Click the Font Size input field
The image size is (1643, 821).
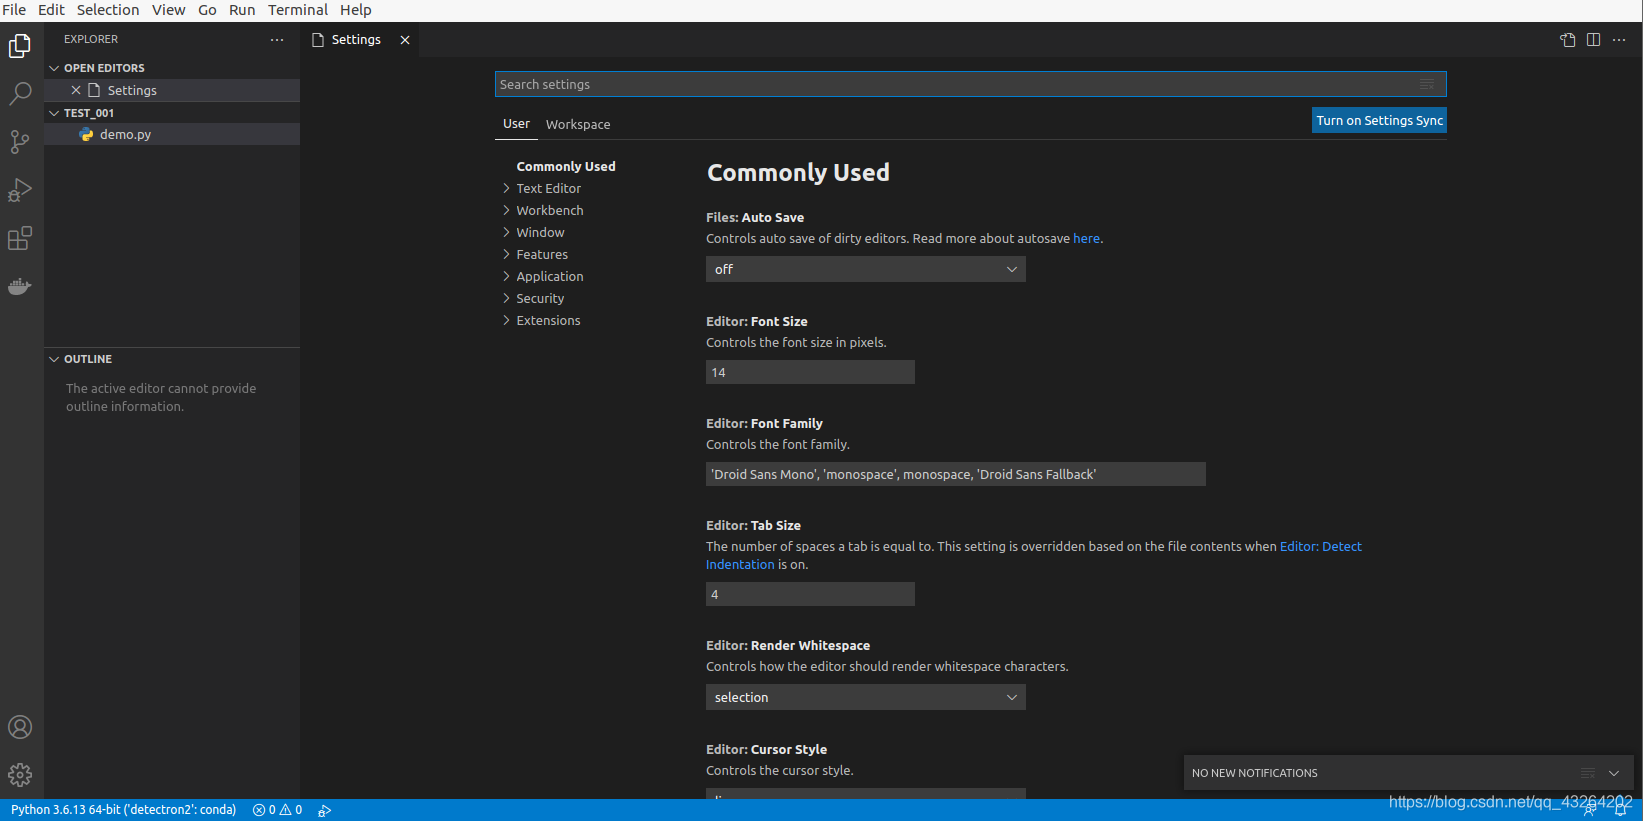click(810, 372)
